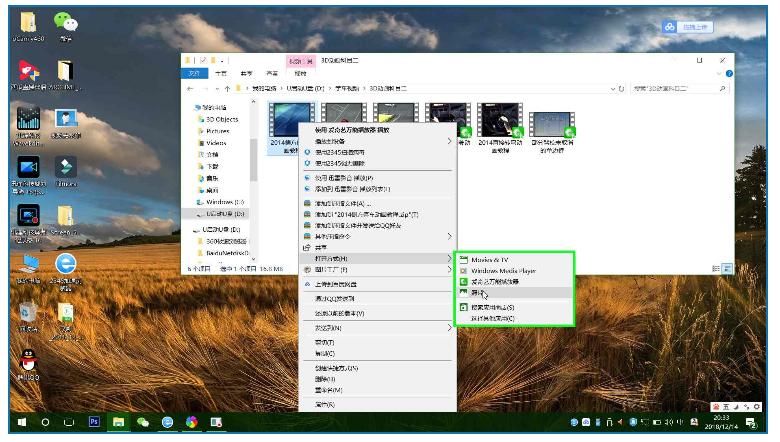Expand the Format Factory (F) submenu

[x=449, y=269]
